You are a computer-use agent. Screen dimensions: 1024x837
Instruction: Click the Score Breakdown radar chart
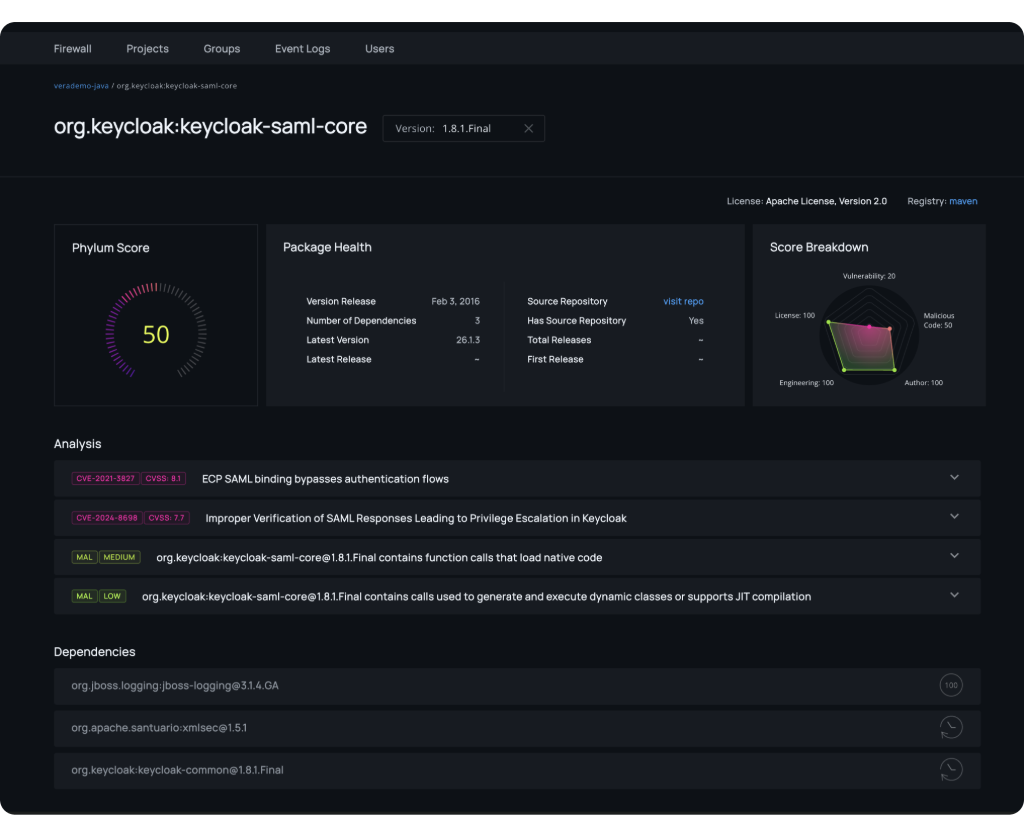(869, 335)
